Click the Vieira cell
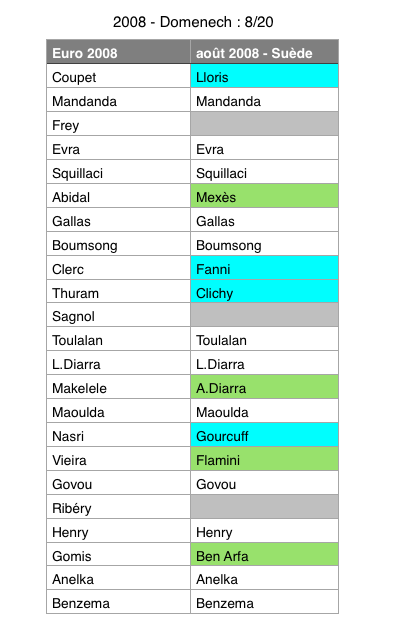400x630 pixels. [x=118, y=459]
